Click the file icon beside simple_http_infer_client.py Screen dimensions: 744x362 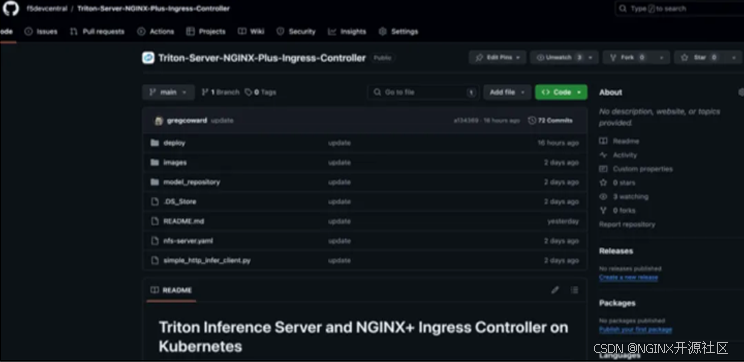154,260
